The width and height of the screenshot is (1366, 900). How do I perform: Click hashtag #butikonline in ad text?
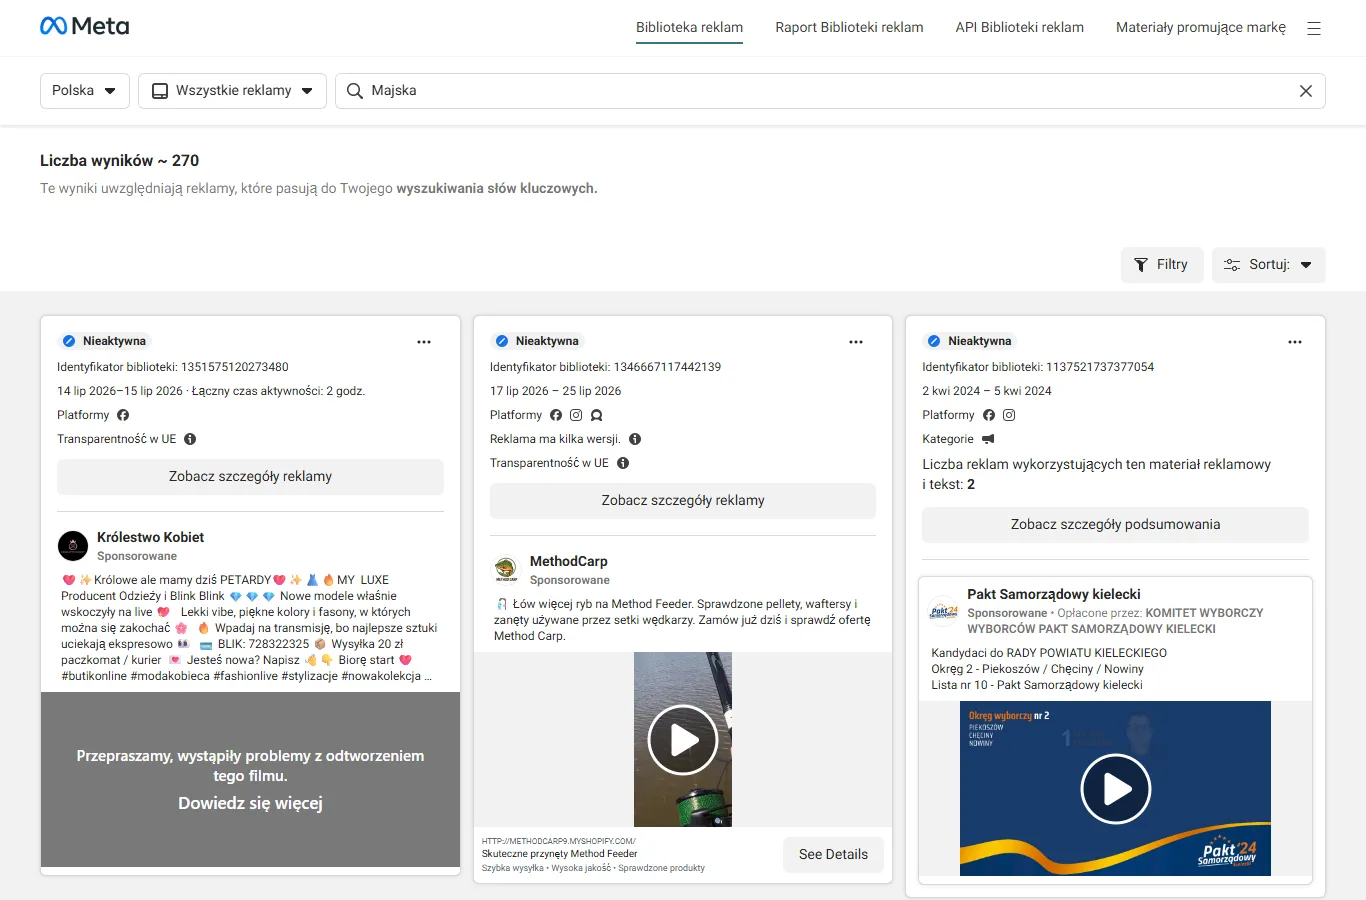click(100, 676)
